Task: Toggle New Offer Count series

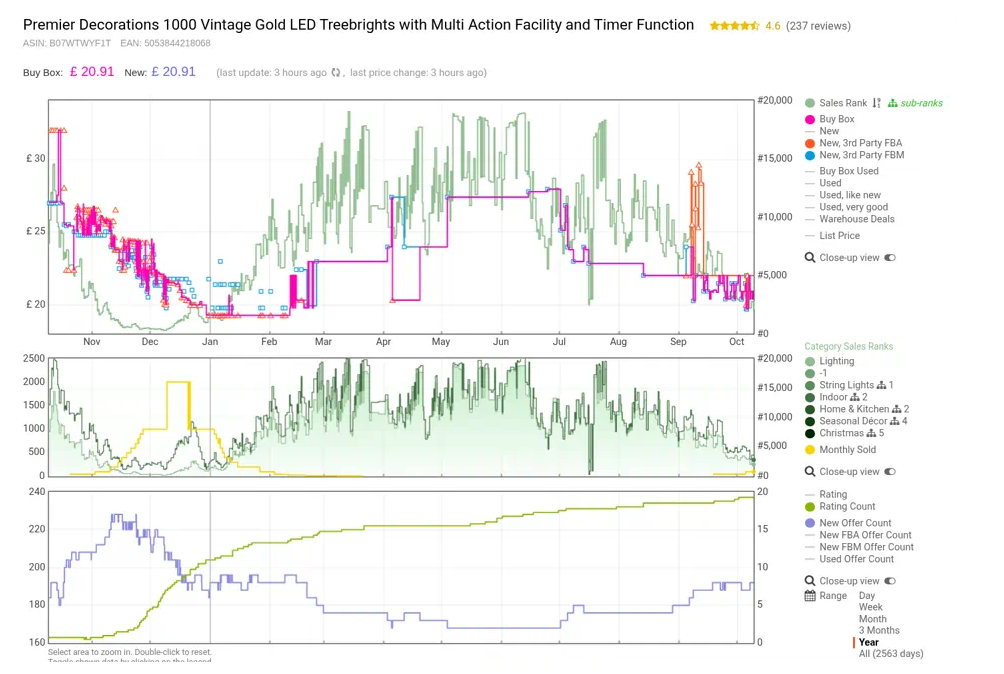Action: 848,524
